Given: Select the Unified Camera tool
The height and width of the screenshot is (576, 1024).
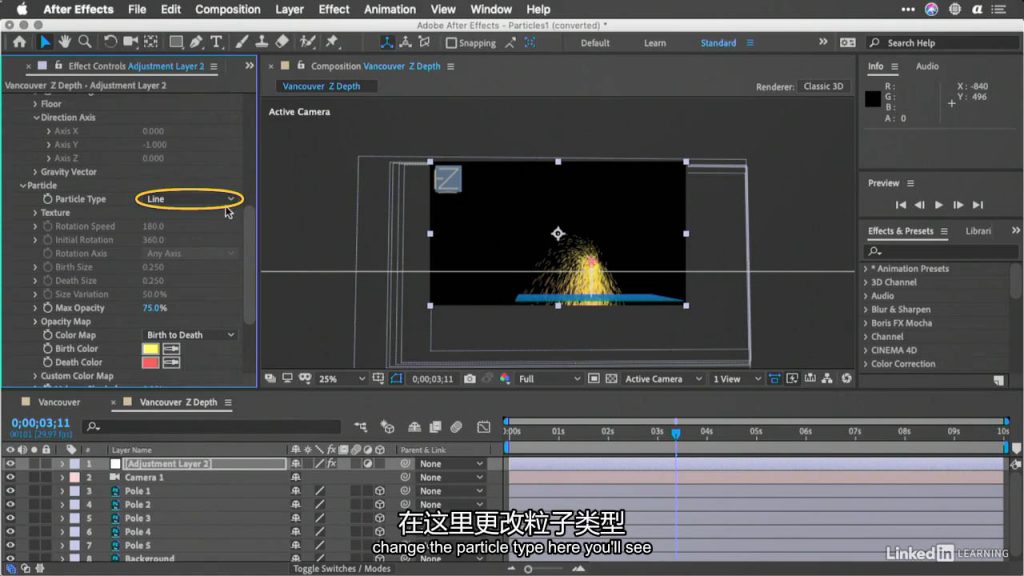Looking at the screenshot, I should point(131,42).
